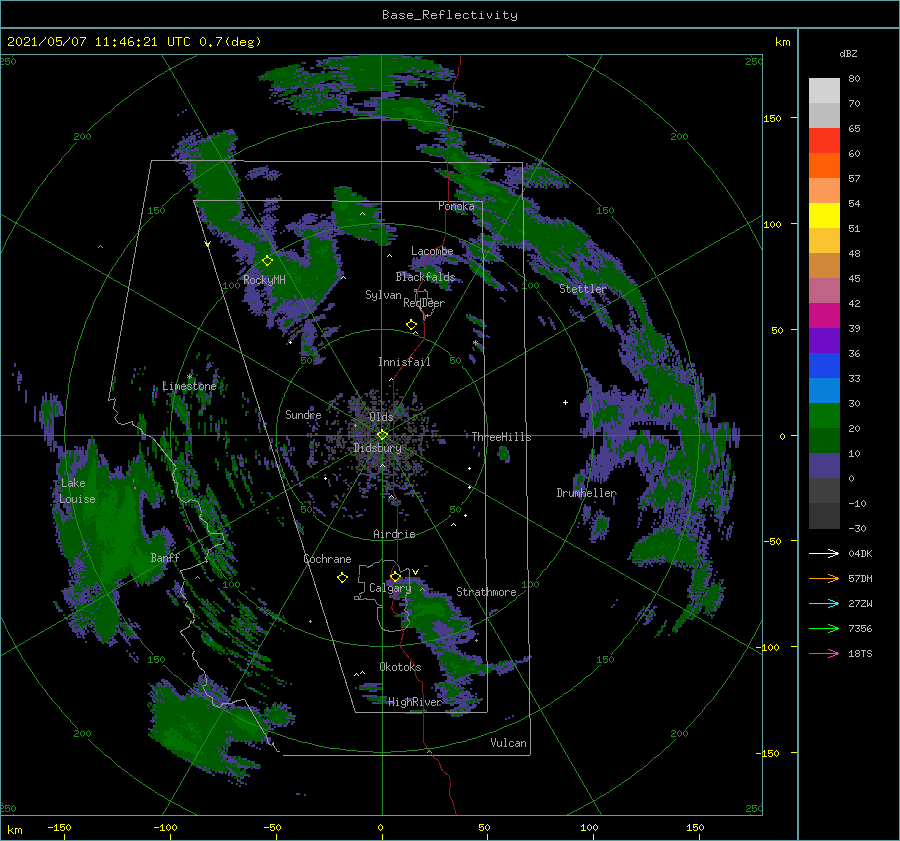900x841 pixels.
Task: Click the Banff label
Action: pos(165,558)
